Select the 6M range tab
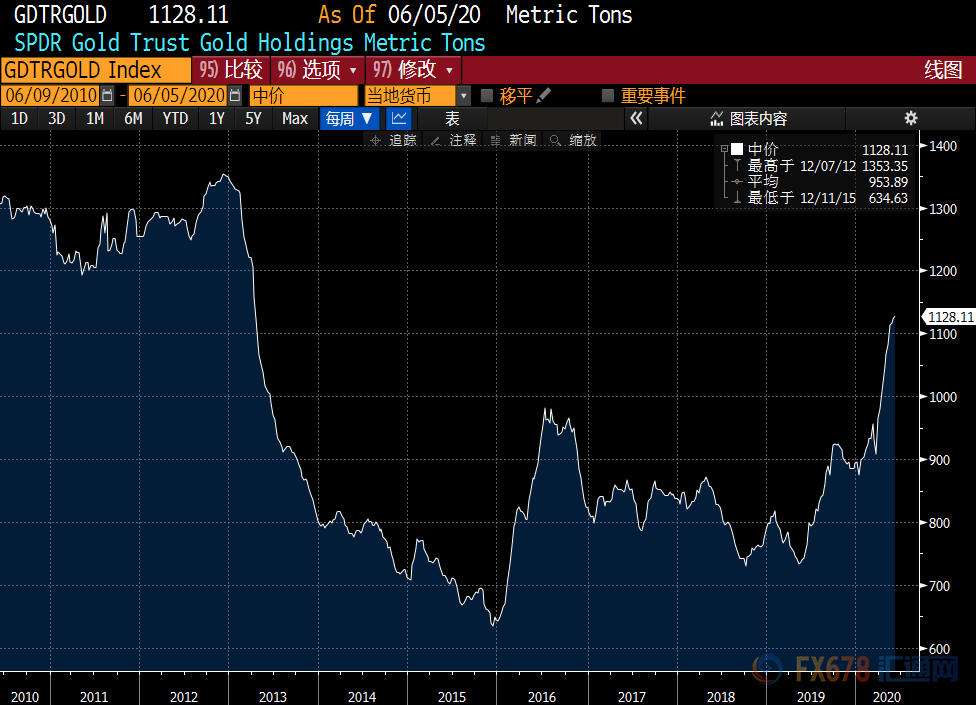This screenshot has height=705, width=976. coord(133,118)
